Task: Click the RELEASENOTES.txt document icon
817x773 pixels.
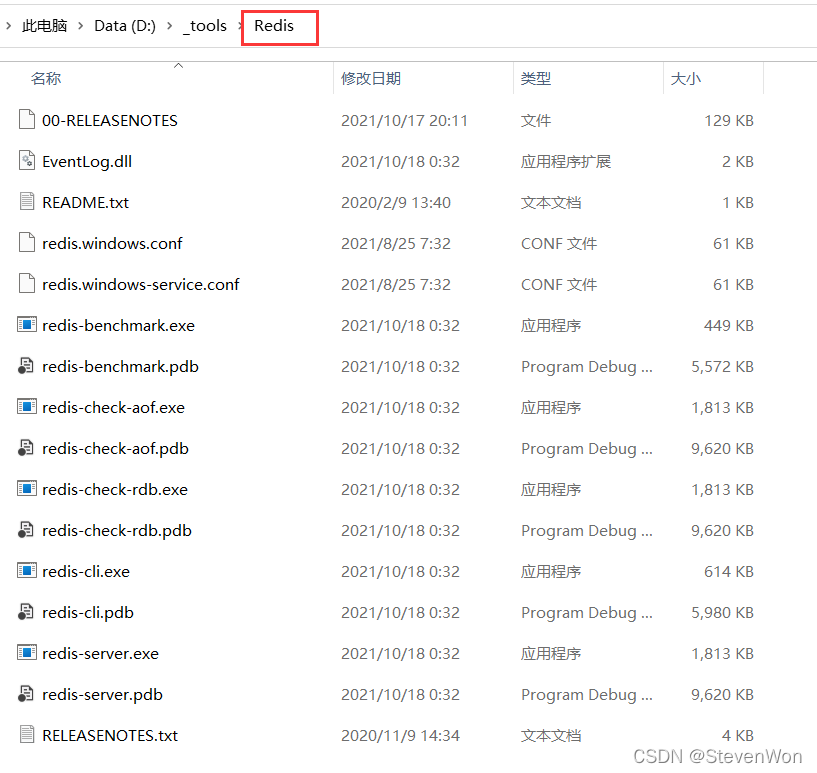Action: (x=27, y=735)
